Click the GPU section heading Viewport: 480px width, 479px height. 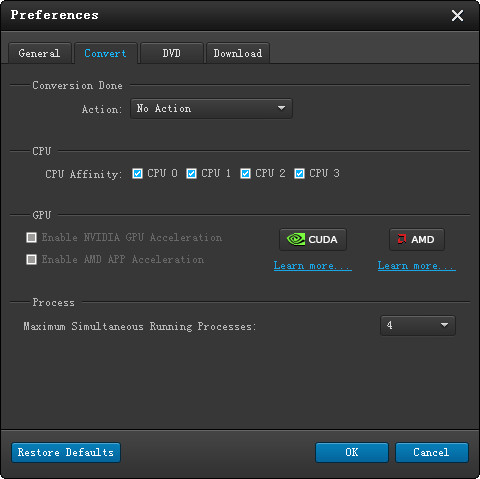click(42, 215)
